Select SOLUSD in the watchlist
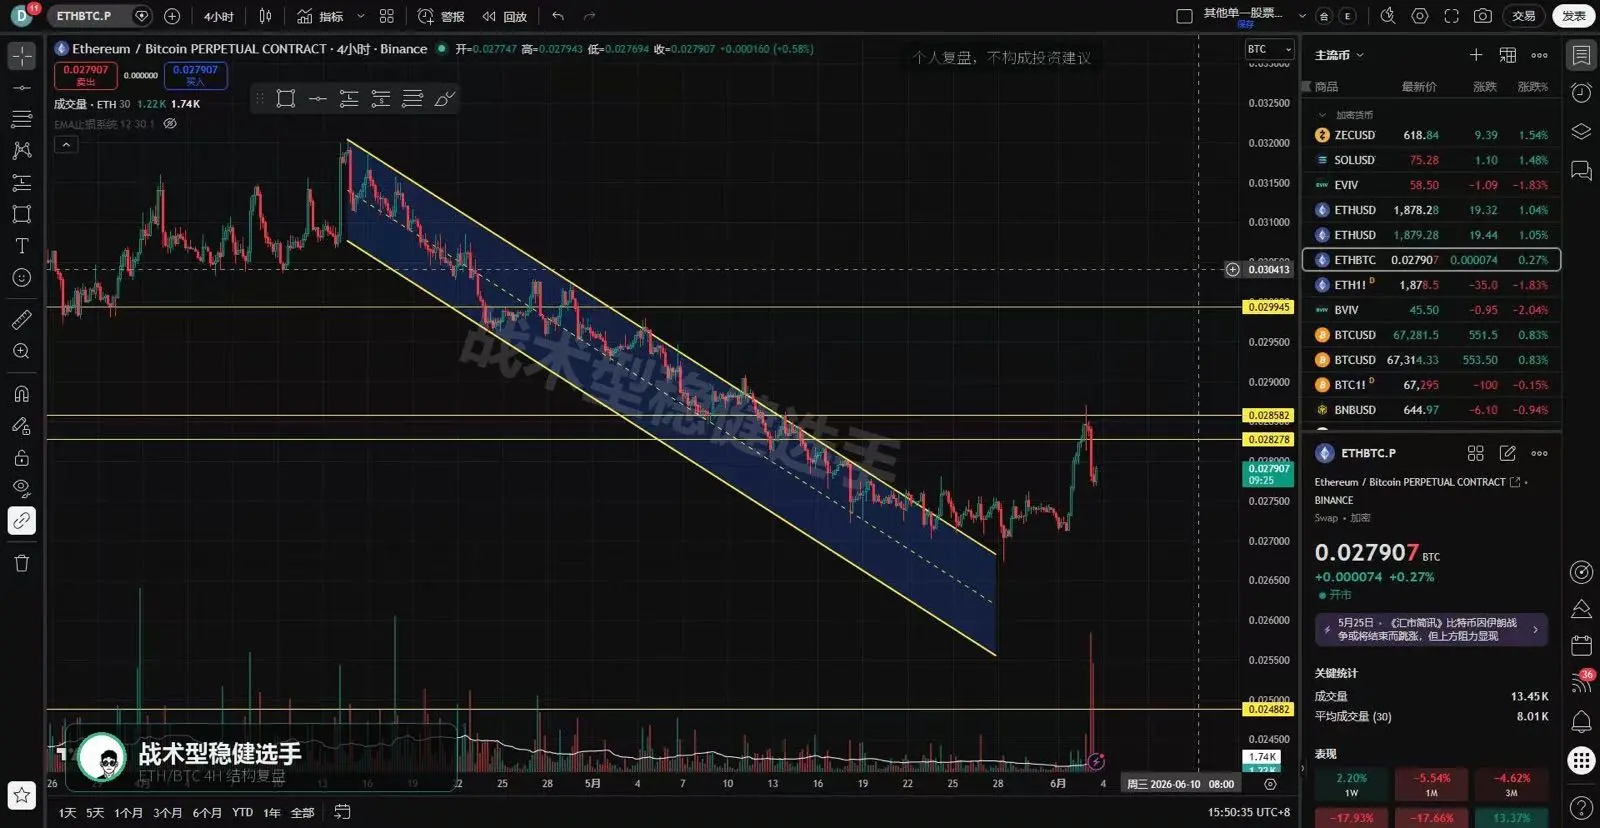 tap(1431, 160)
